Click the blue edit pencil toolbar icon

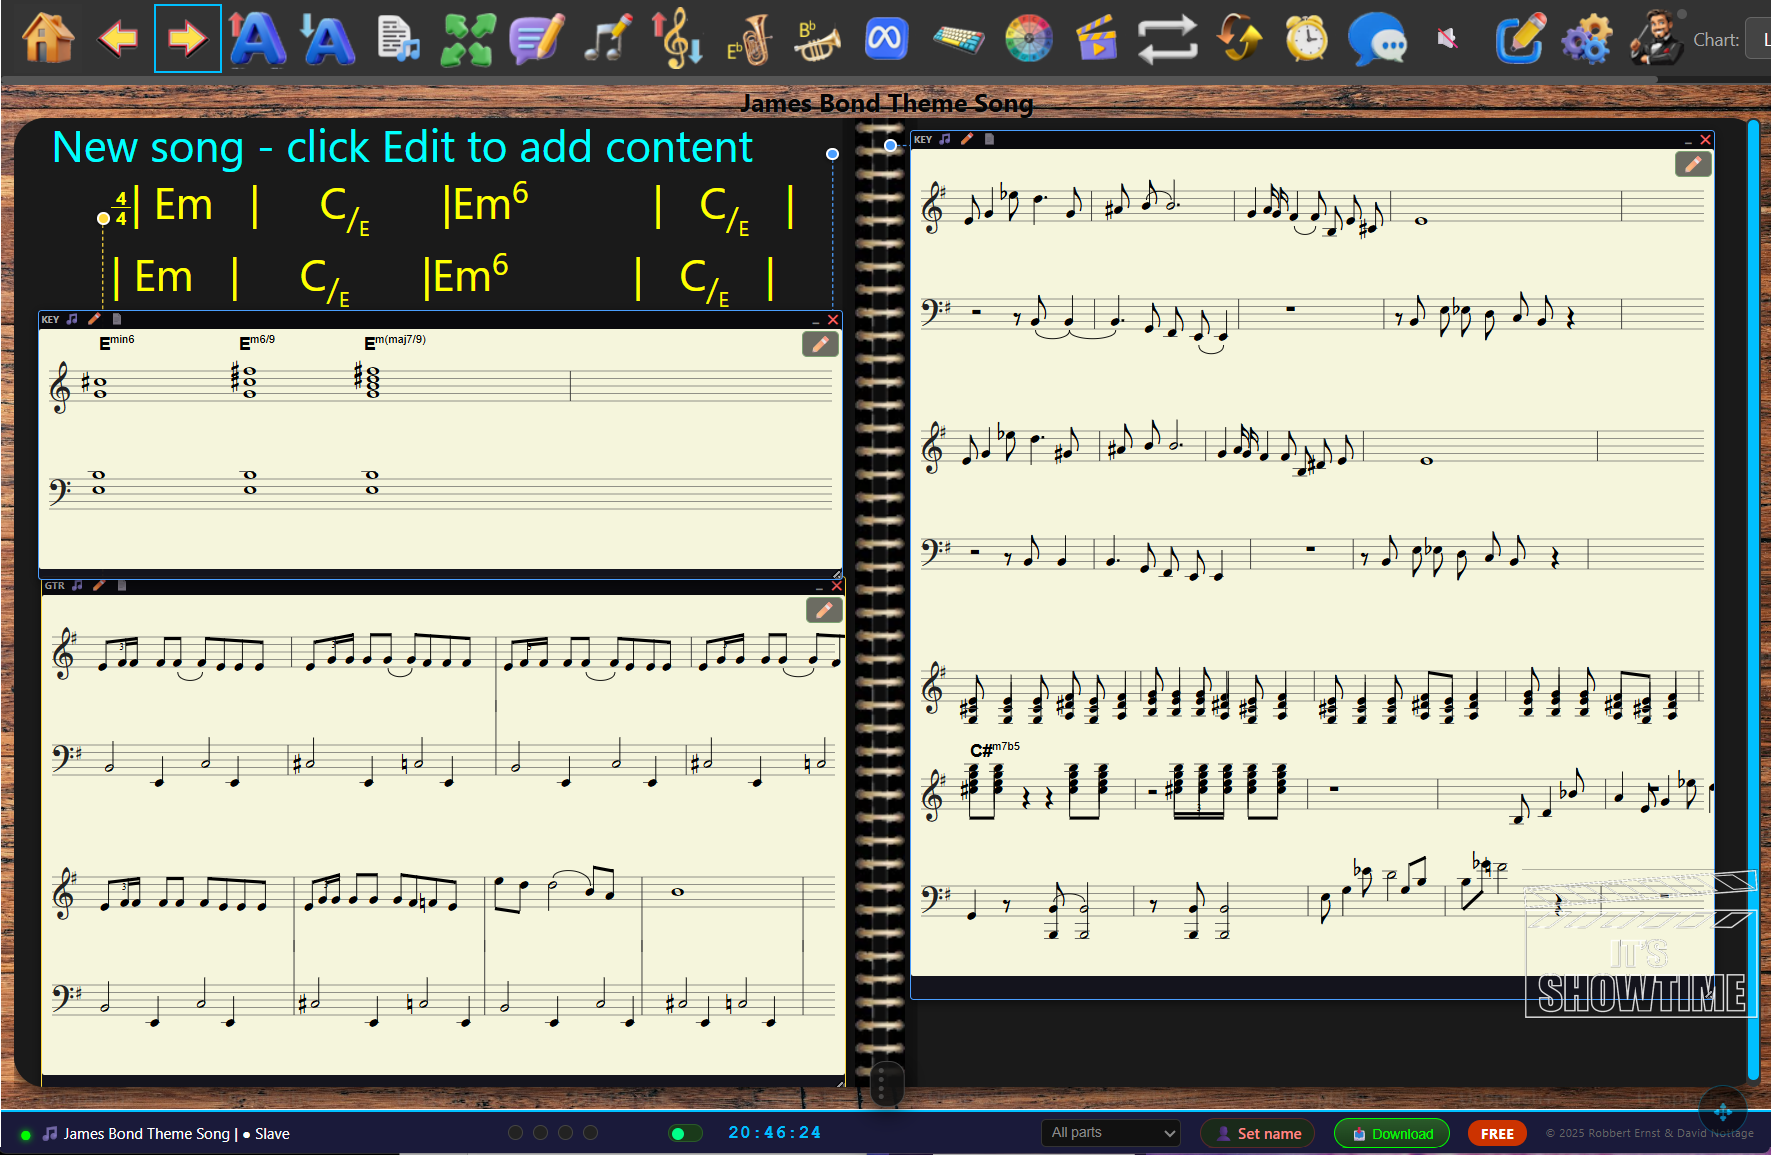point(1519,39)
